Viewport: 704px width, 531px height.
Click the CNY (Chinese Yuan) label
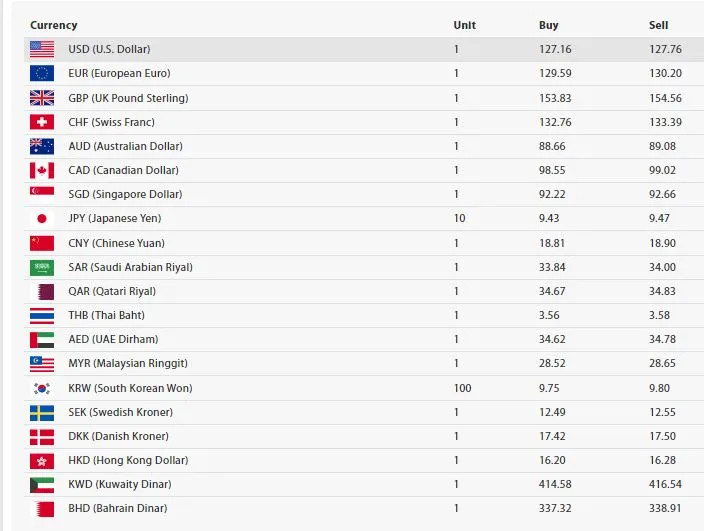(x=116, y=243)
